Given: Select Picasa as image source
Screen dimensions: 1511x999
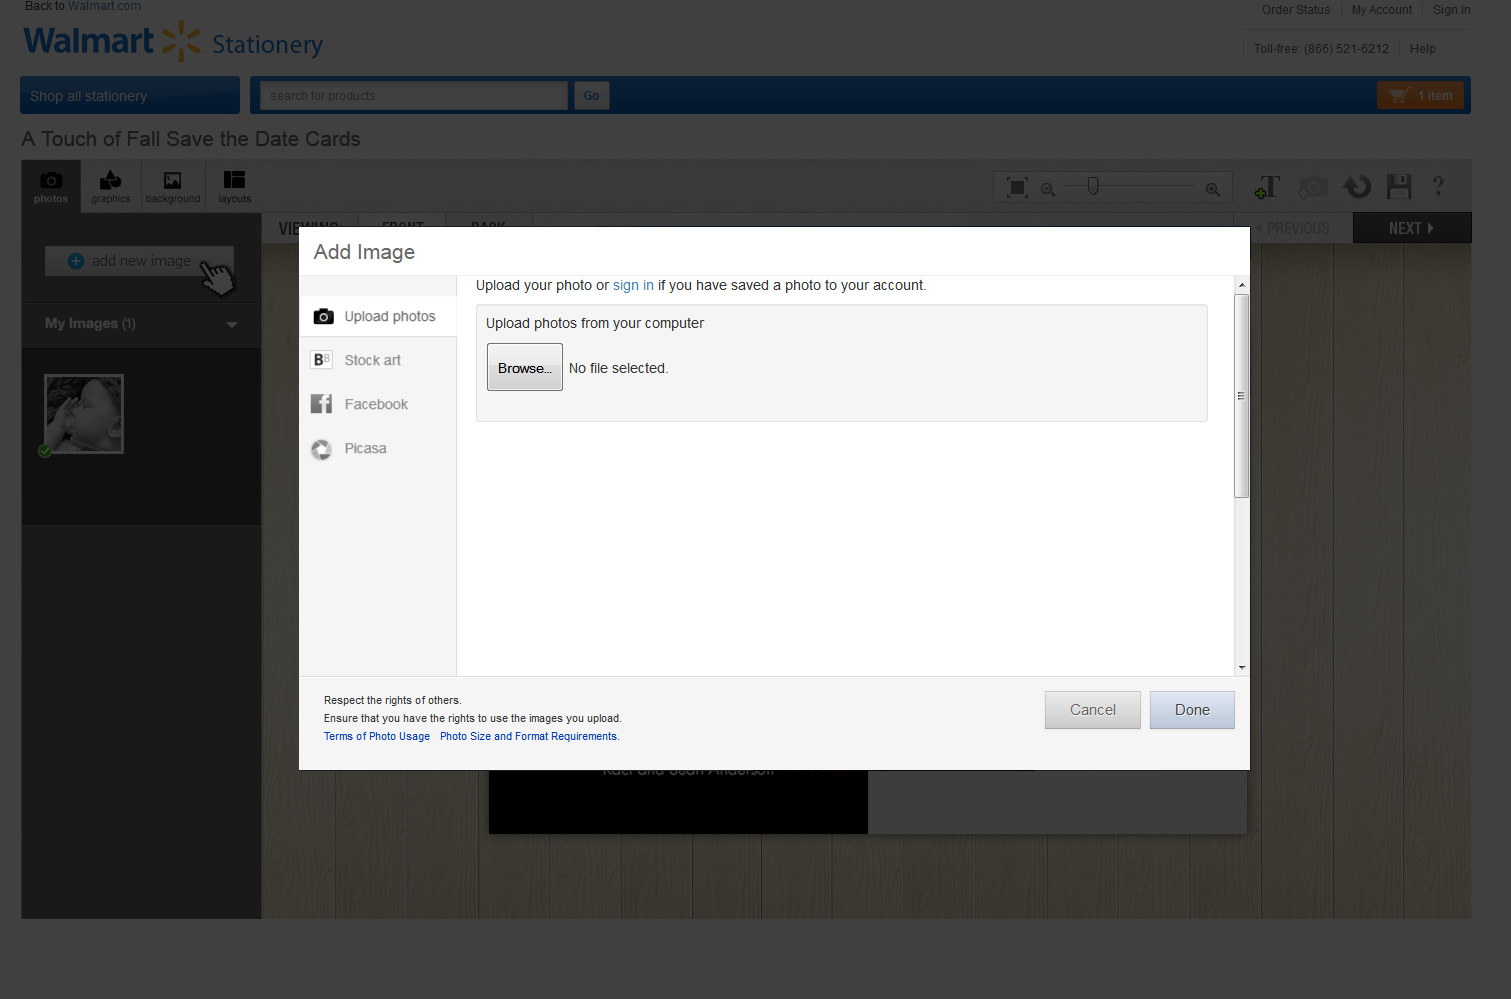Looking at the screenshot, I should pos(365,448).
